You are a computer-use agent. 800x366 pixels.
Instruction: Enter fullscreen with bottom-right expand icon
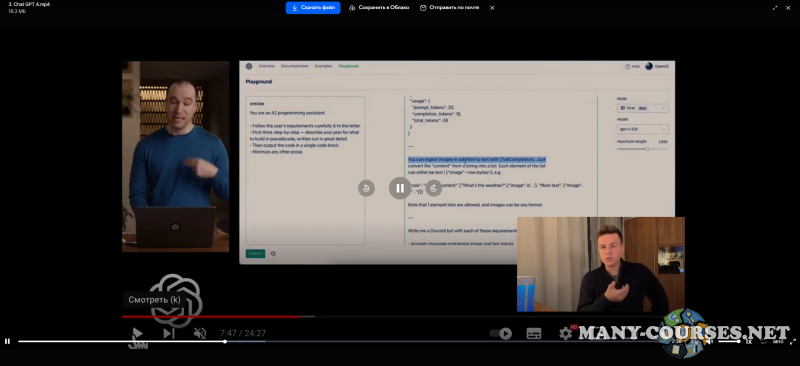coord(793,341)
